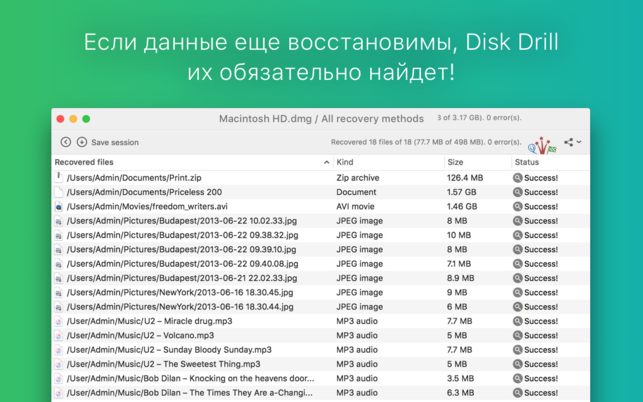Click 3.5 MB size cell
The image size is (643, 402).
tap(461, 379)
